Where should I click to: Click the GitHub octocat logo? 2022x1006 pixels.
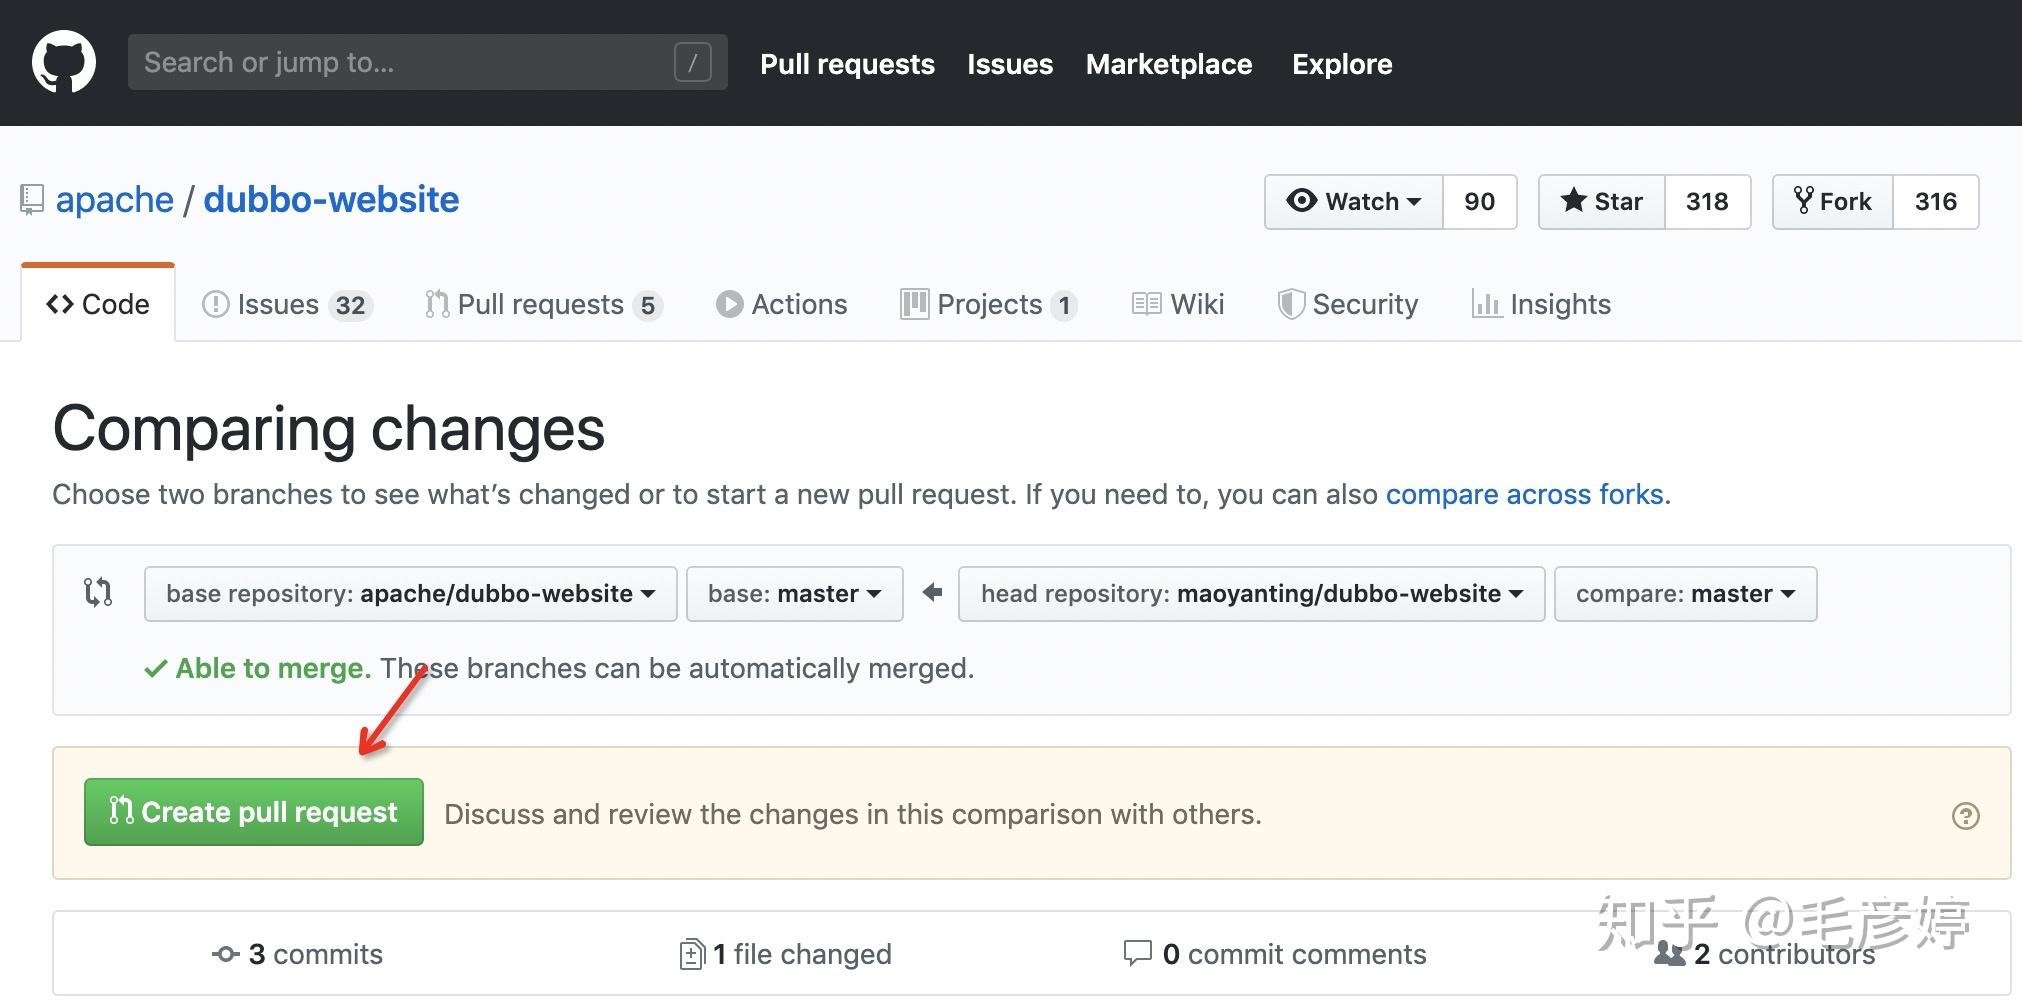pos(64,62)
